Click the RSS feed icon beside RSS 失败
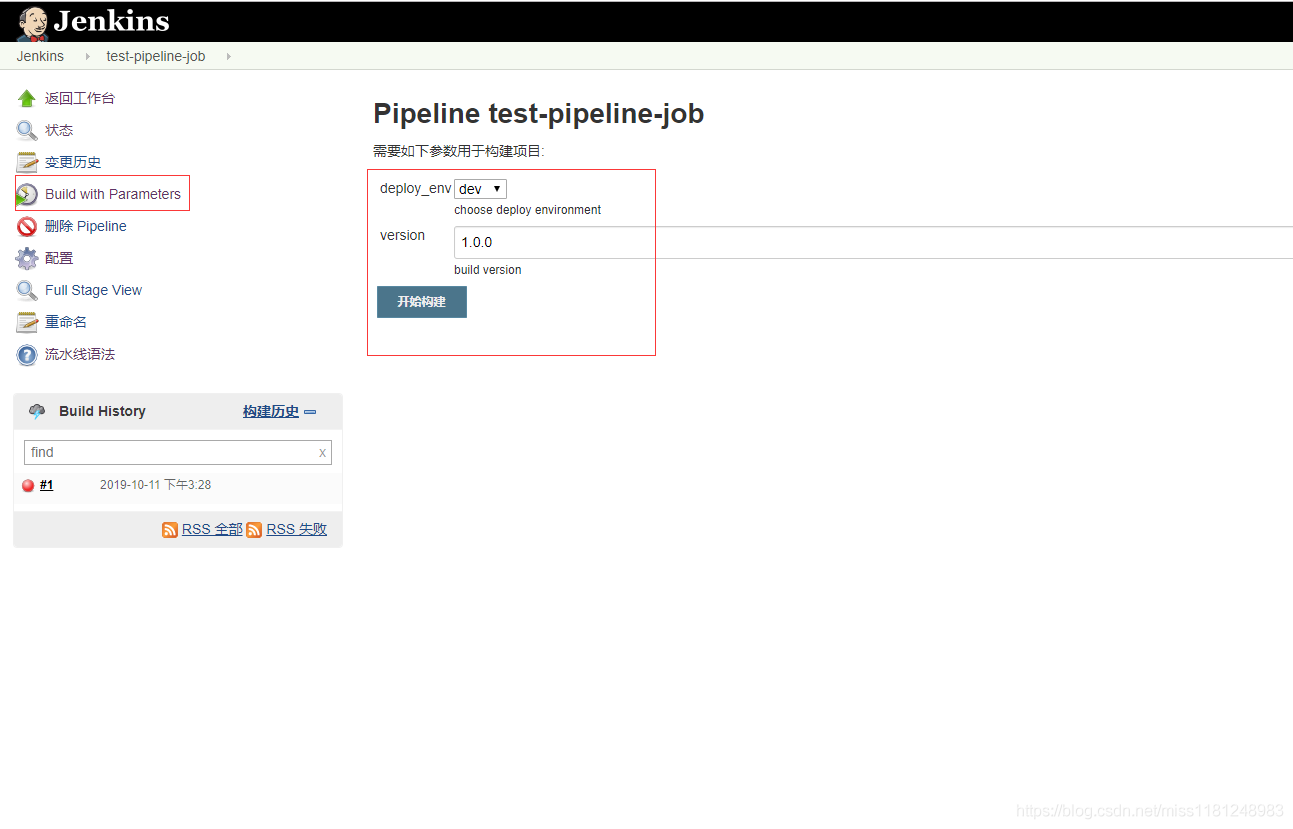The width and height of the screenshot is (1293, 829). 254,530
